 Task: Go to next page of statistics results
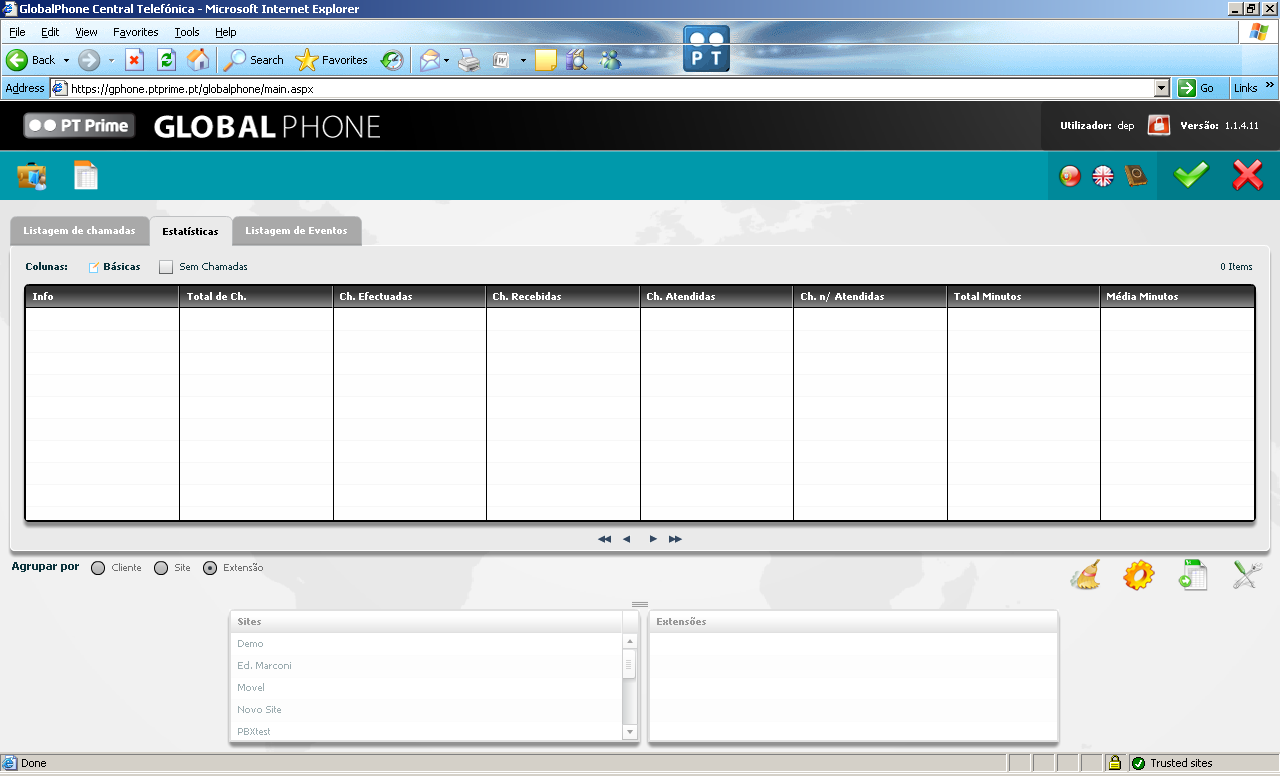coord(653,539)
